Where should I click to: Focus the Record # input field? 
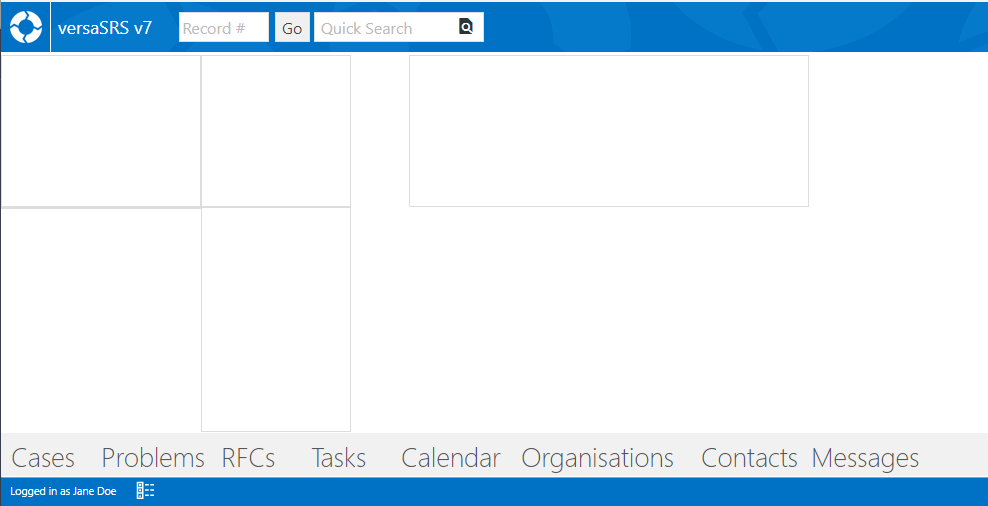tap(224, 28)
